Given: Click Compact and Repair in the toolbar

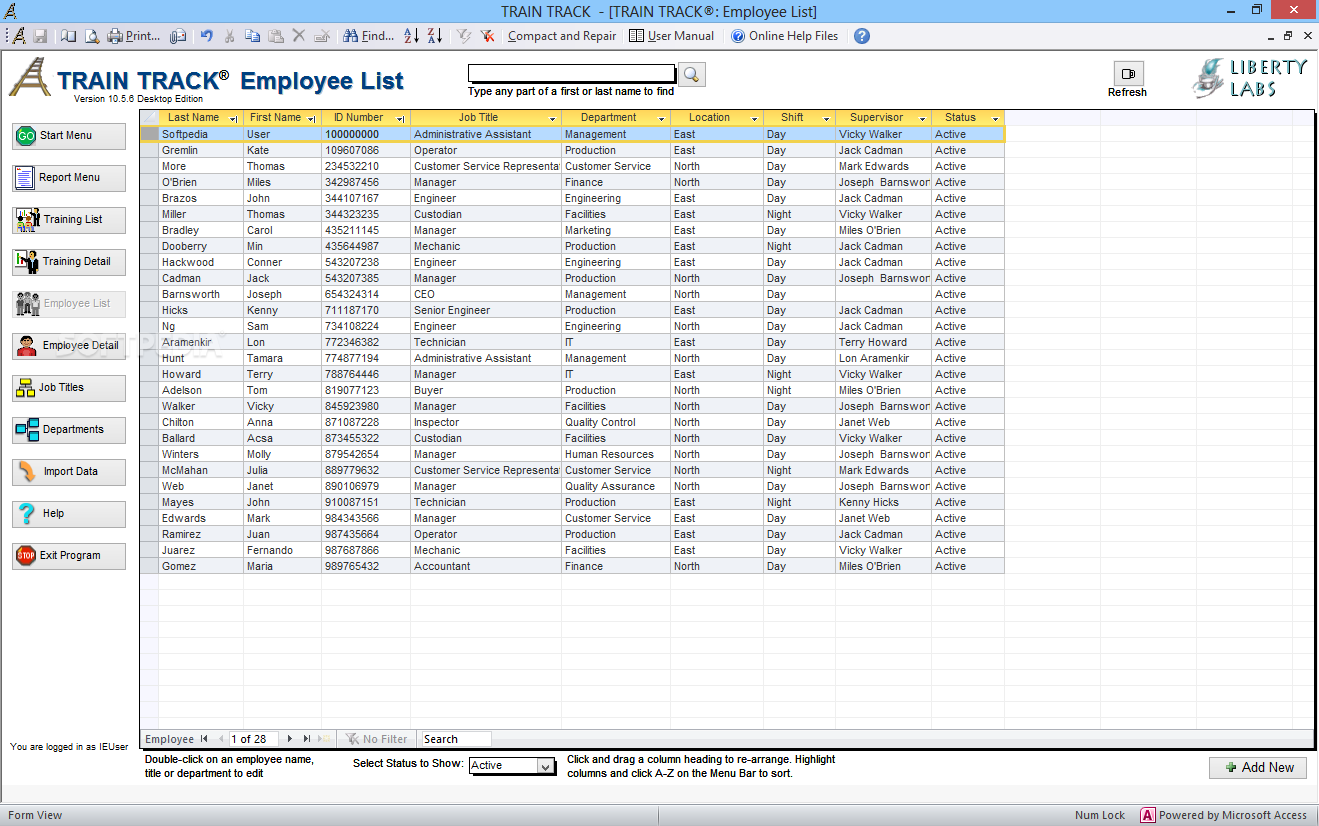Looking at the screenshot, I should point(562,36).
